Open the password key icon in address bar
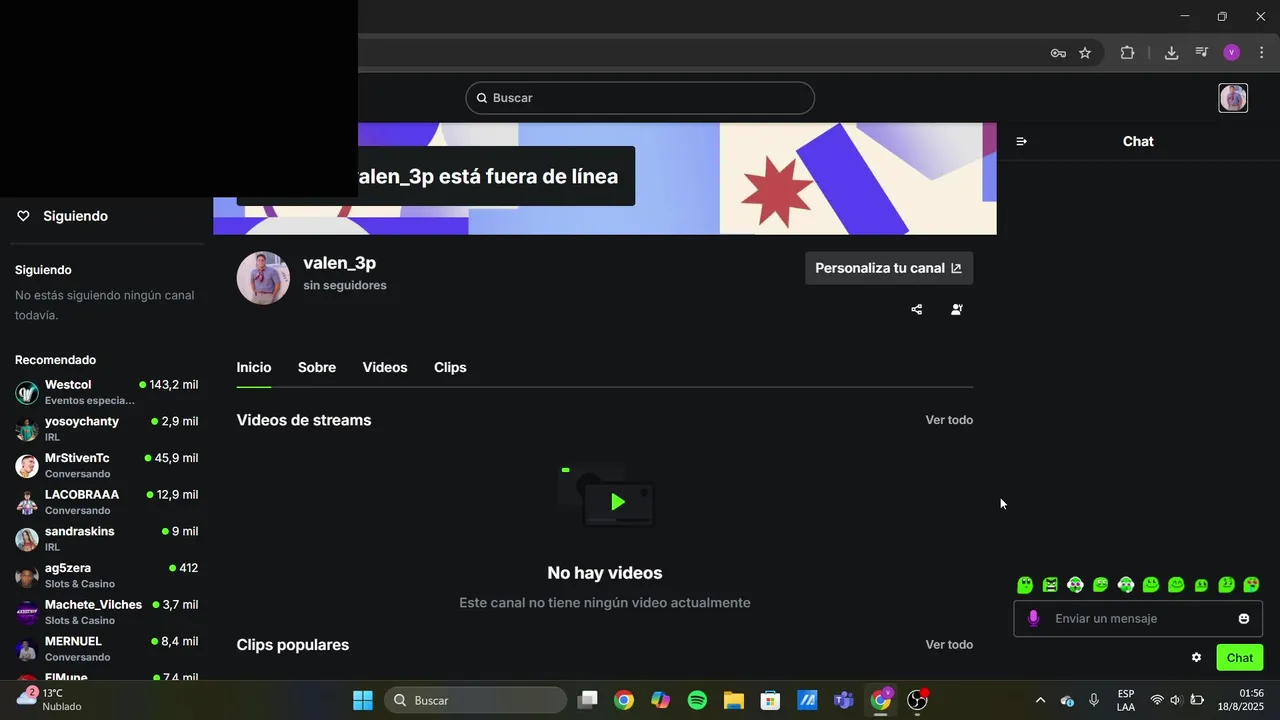The height and width of the screenshot is (720, 1280). point(1058,53)
